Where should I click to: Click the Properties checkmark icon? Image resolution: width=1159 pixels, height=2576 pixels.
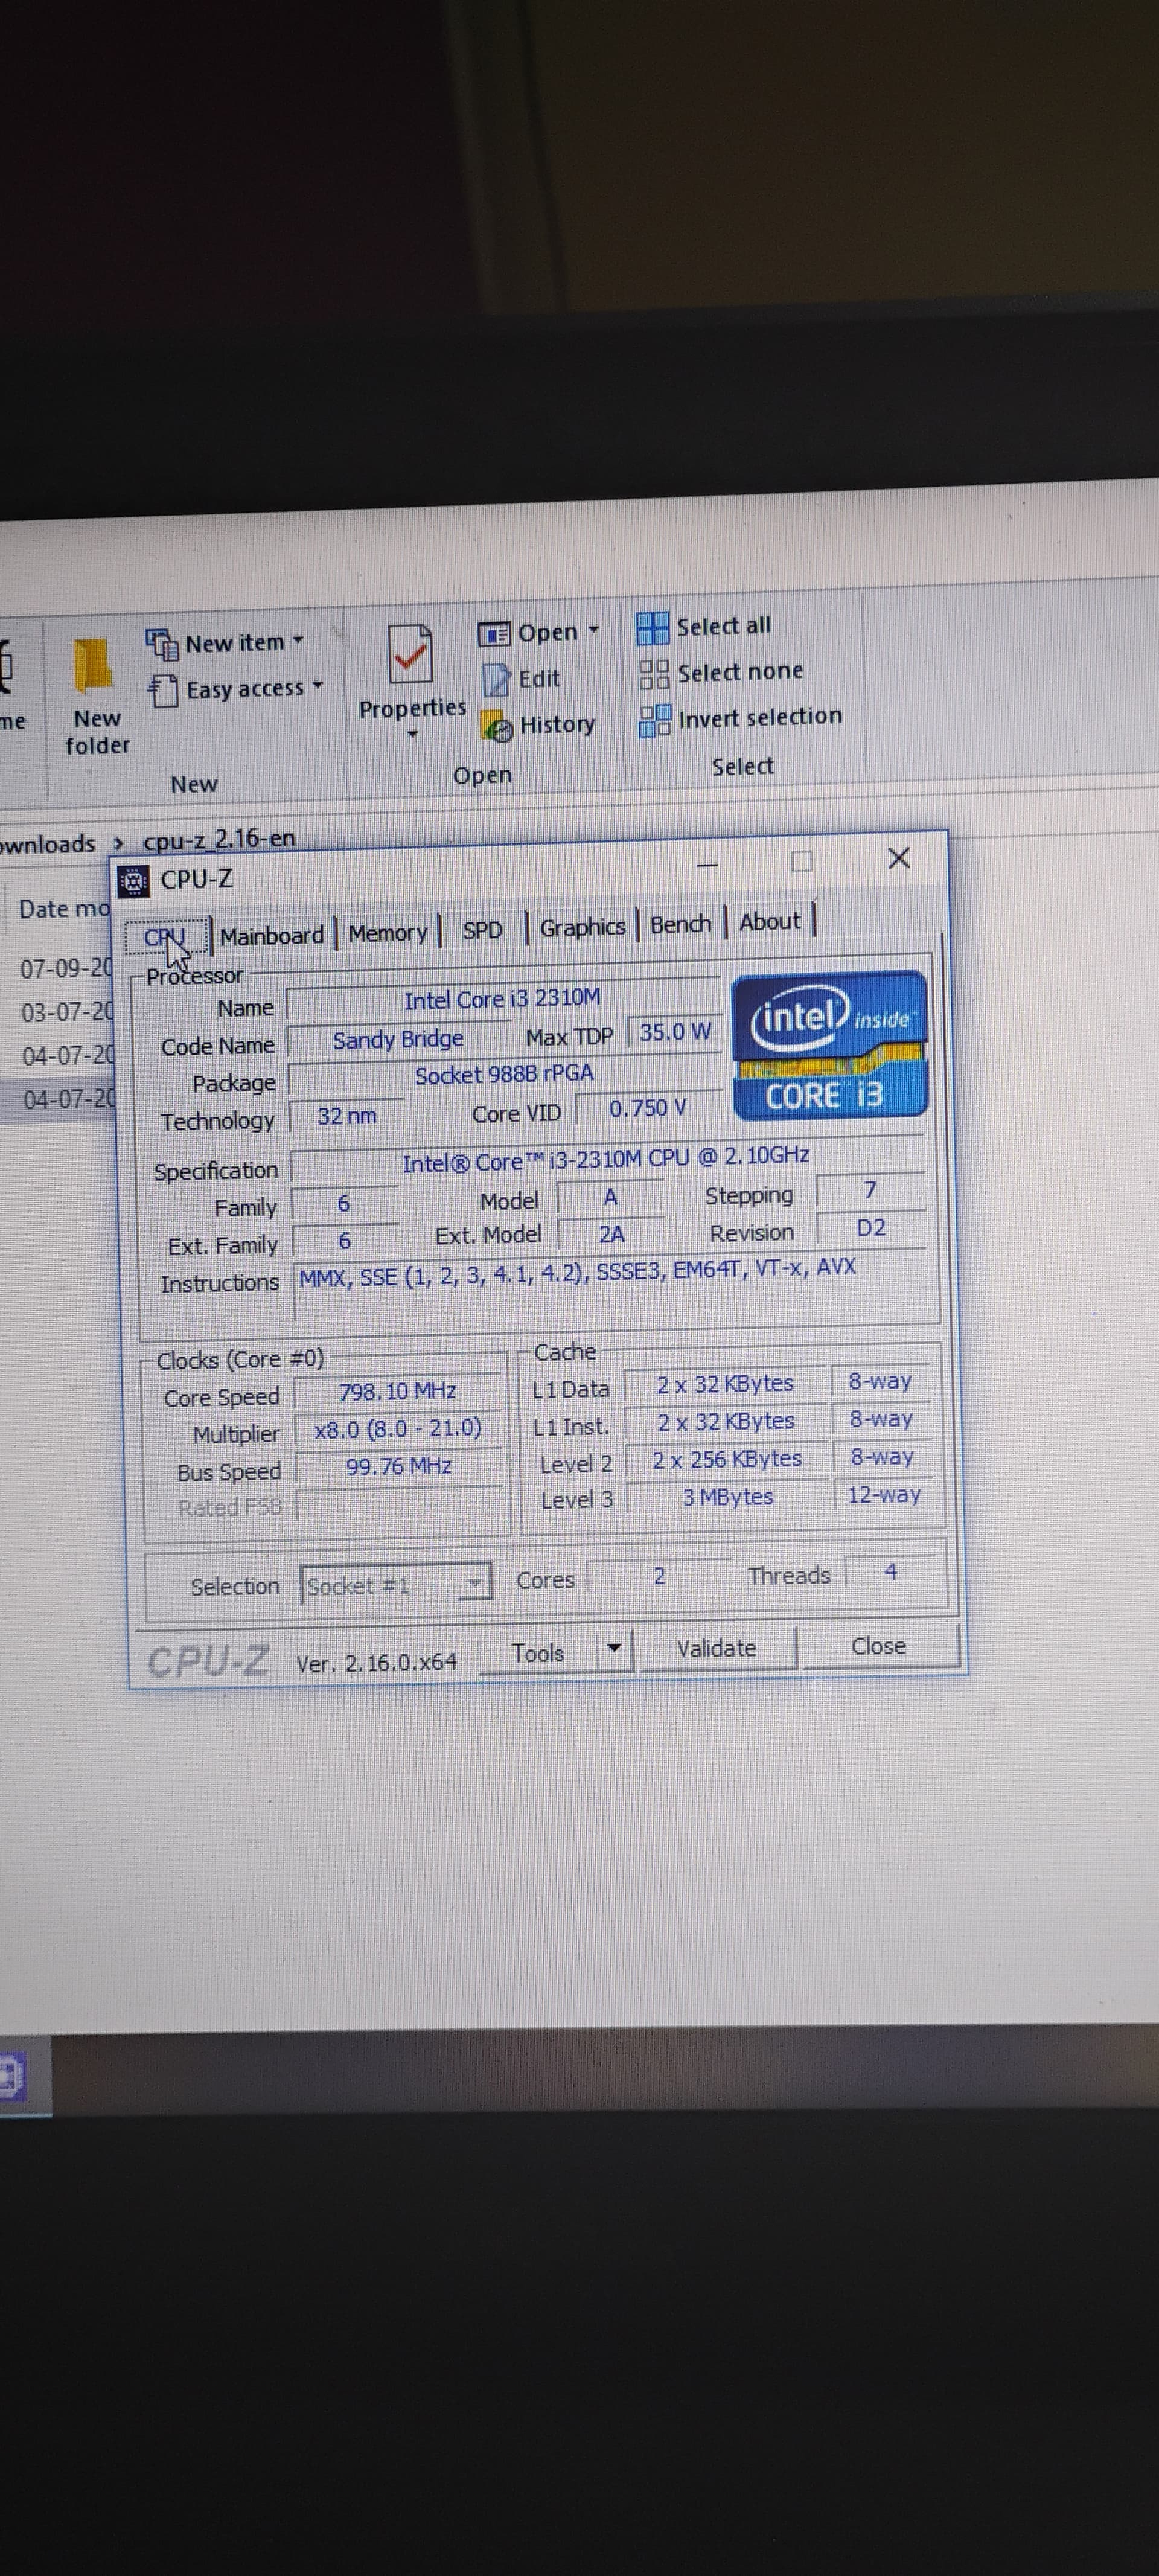(410, 655)
